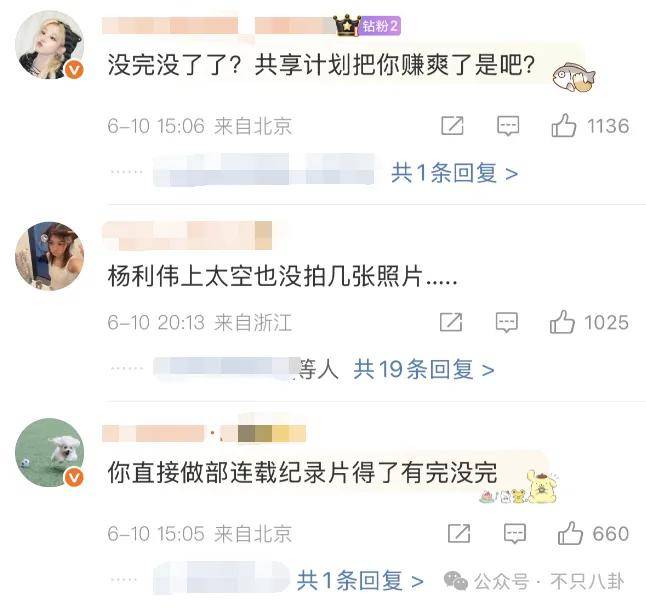Viewport: 646px width, 608px height.
Task: Reply to the comment from 浙江
Action: tap(506, 323)
